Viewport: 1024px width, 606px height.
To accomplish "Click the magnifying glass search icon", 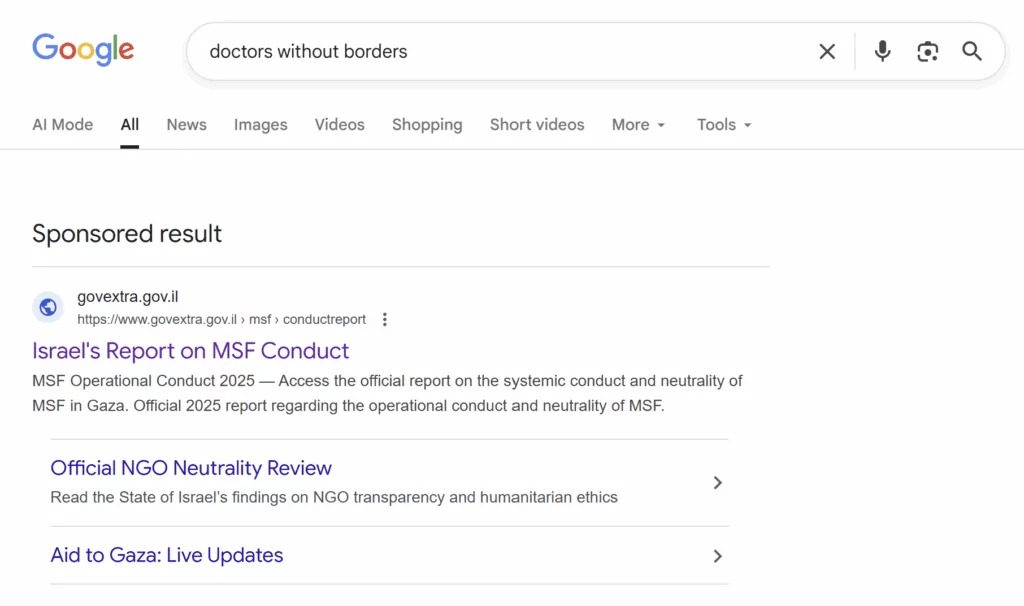I will tap(972, 51).
